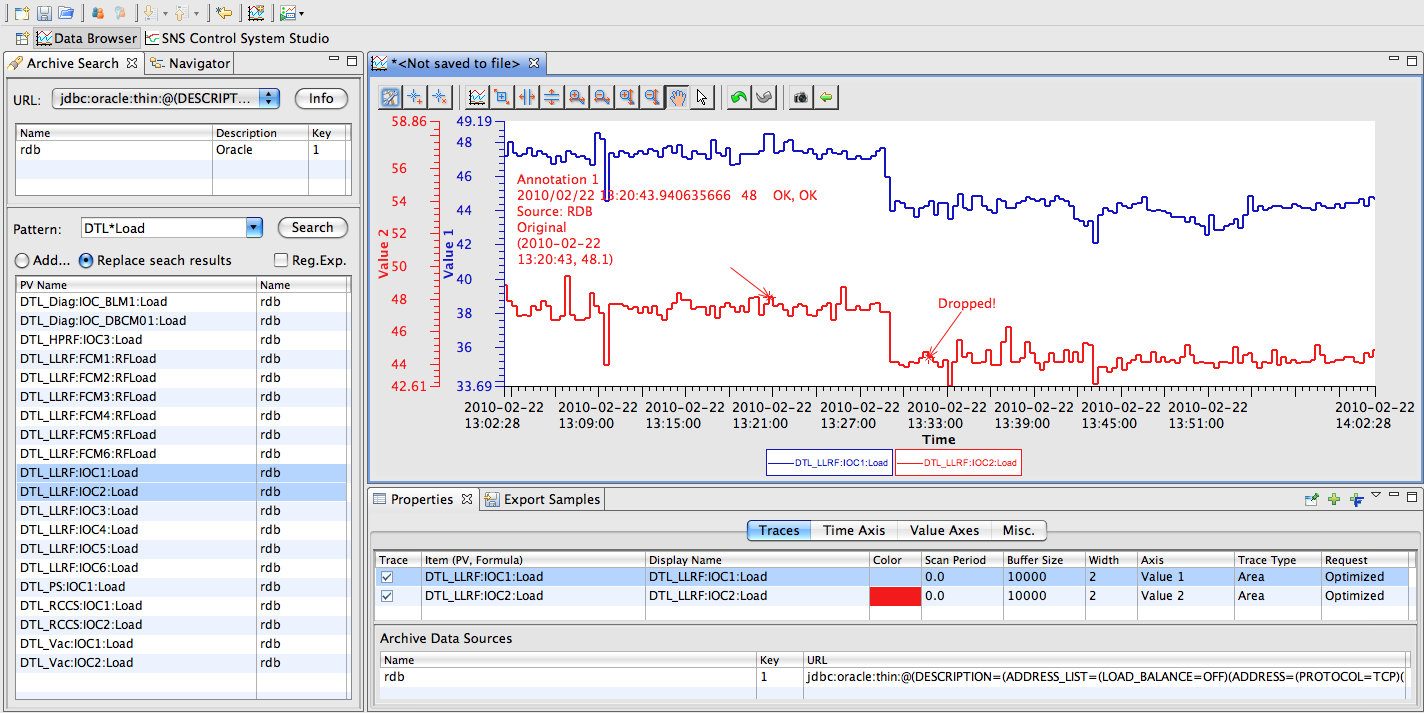Click the floppy disk save icon
1424x713 pixels.
(44, 13)
